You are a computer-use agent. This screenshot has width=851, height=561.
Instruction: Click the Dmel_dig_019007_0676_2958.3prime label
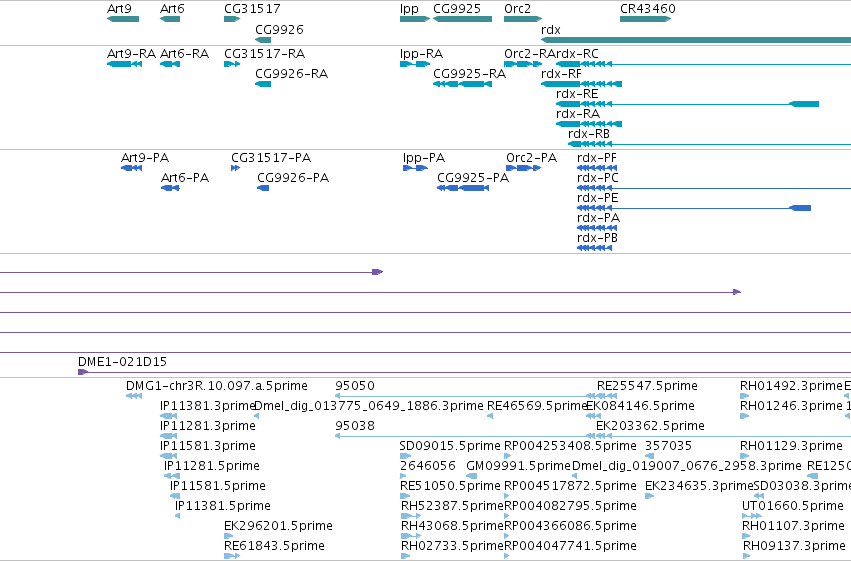(687, 466)
